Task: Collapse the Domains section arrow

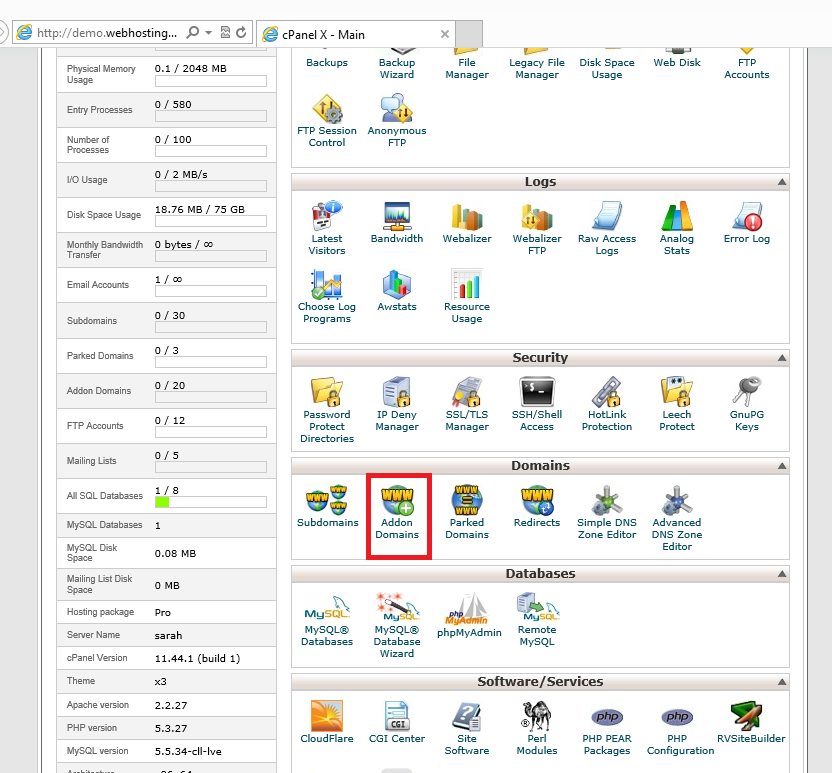Action: click(780, 466)
